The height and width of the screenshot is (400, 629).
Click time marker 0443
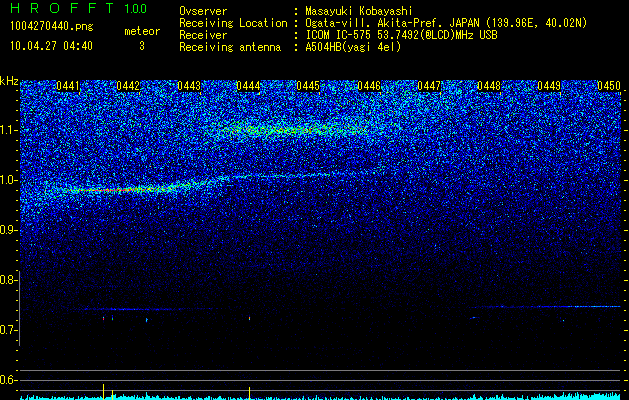(x=189, y=86)
